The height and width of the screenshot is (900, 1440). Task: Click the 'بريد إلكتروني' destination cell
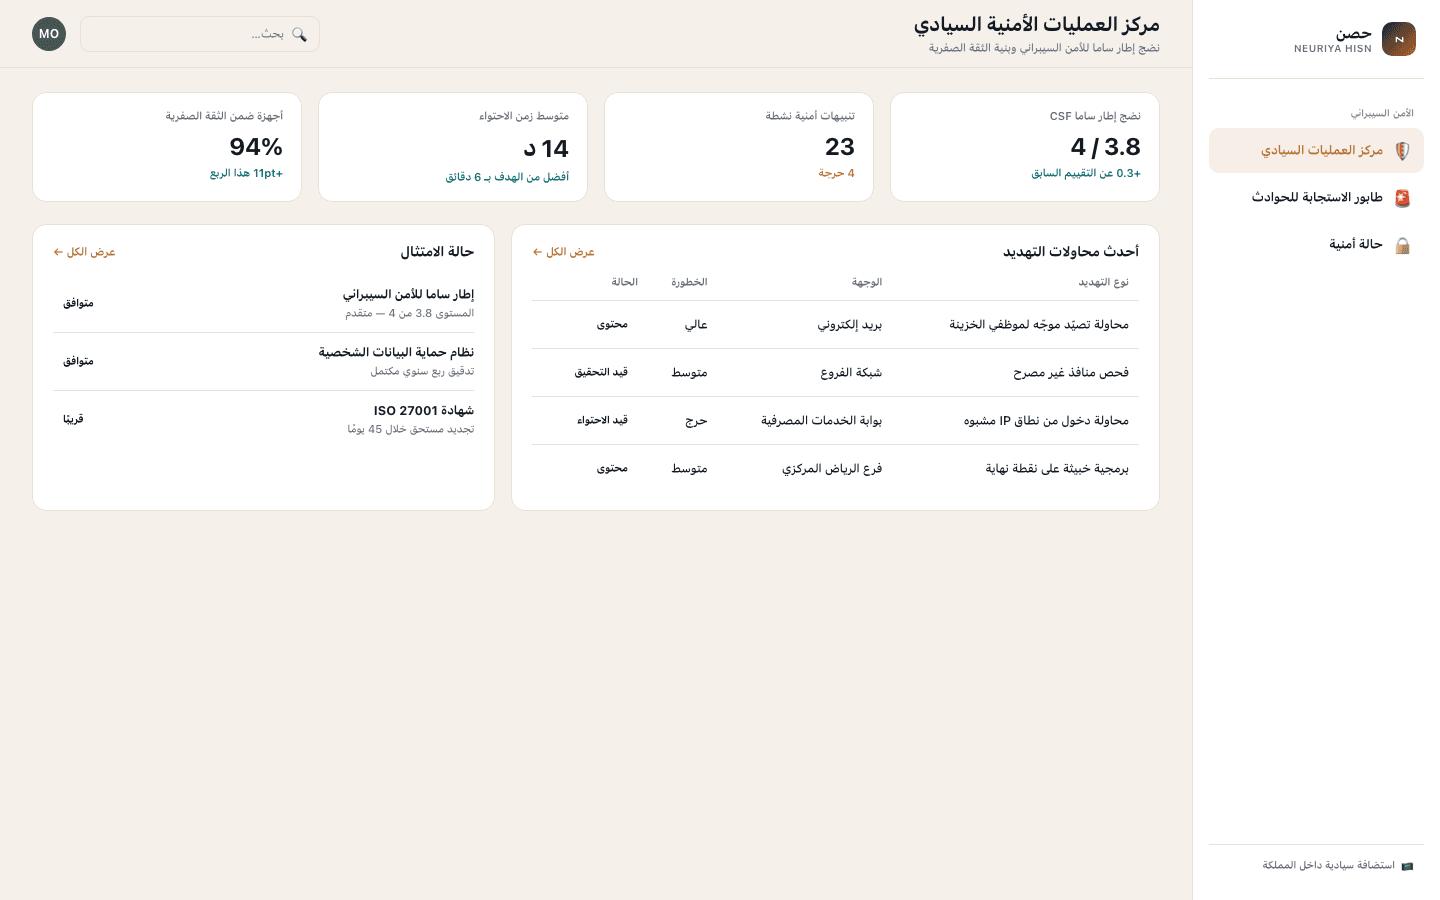[x=850, y=325]
